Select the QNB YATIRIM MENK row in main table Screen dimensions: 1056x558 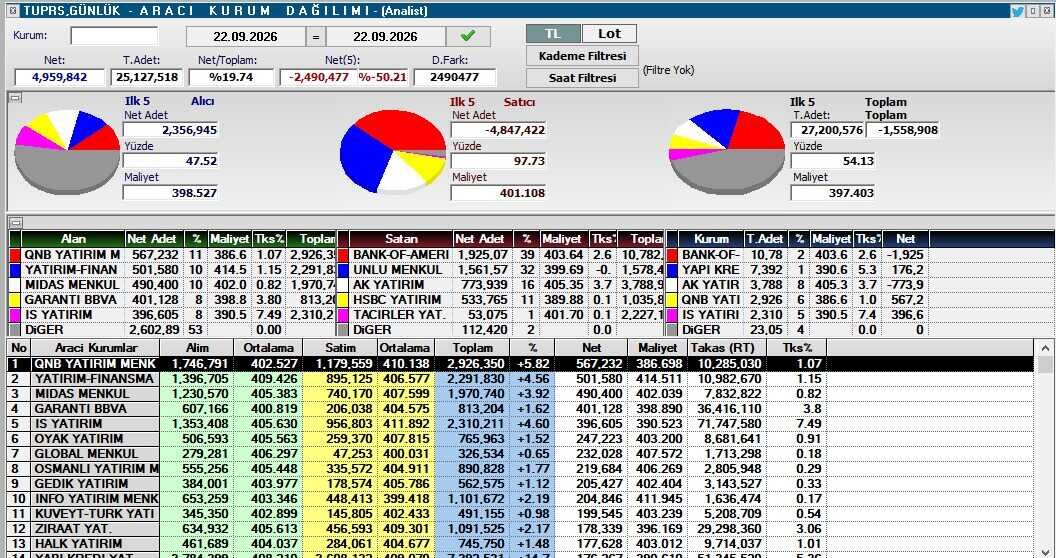click(522, 363)
